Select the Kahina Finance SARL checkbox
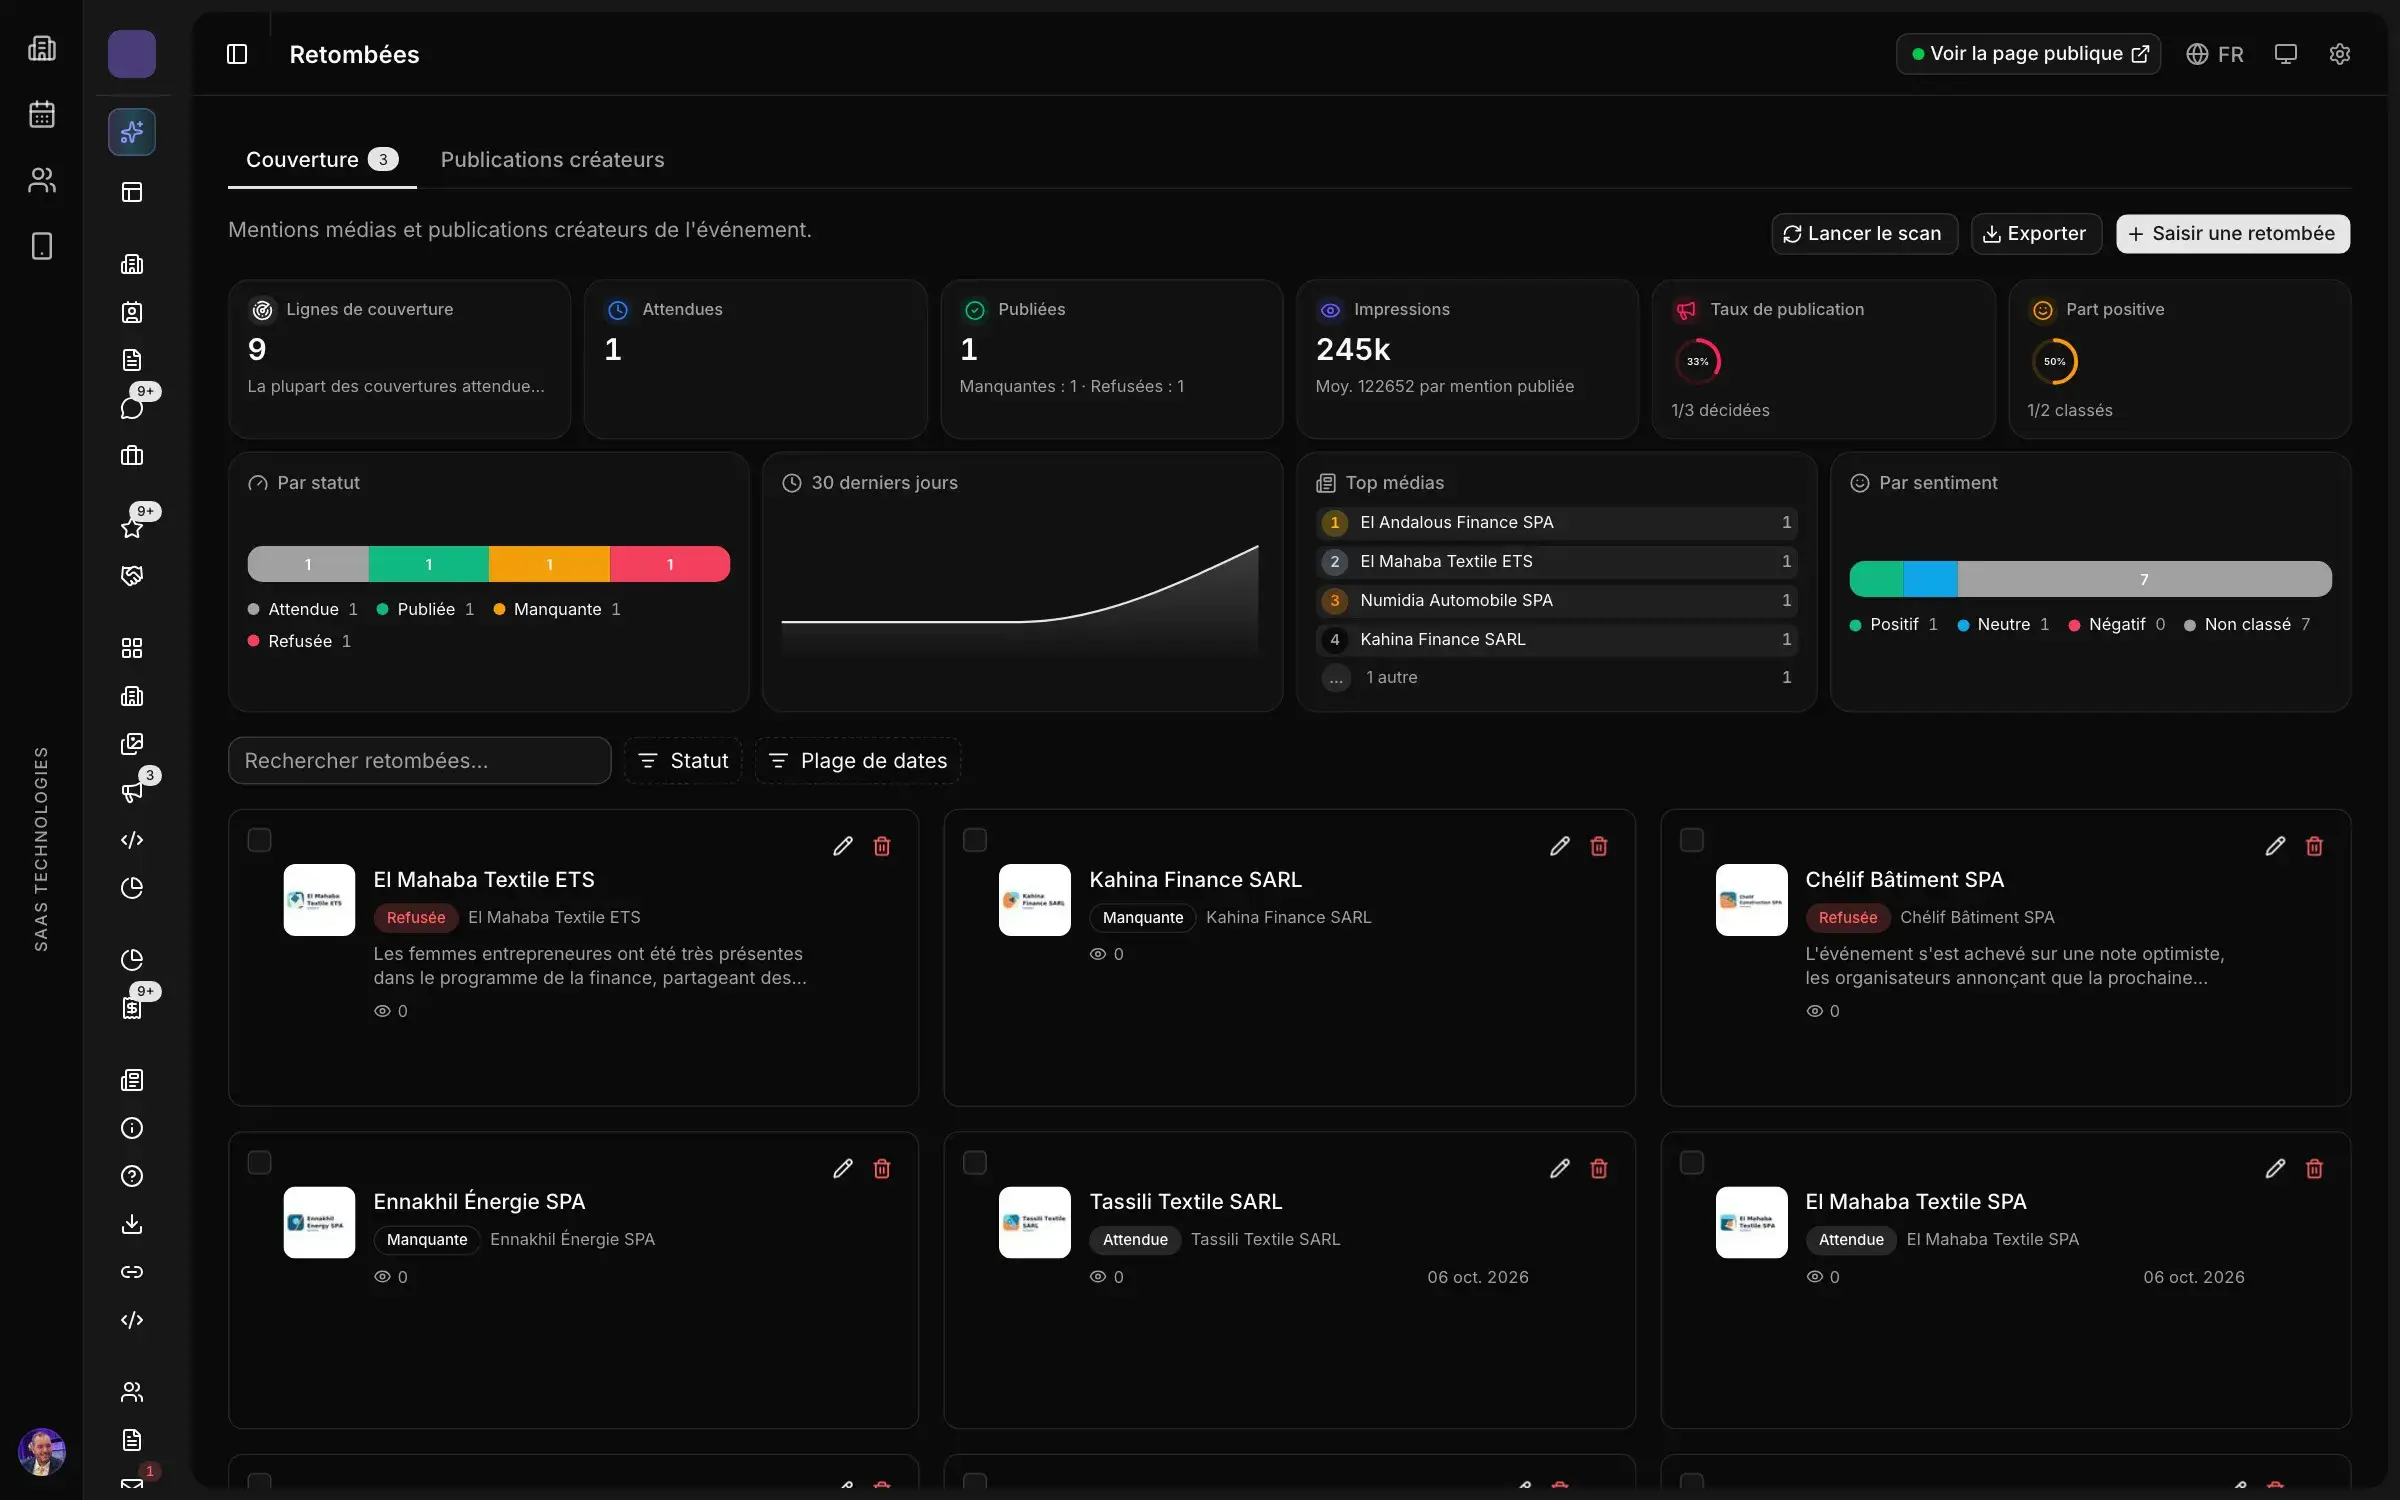The width and height of the screenshot is (2400, 1500). [x=975, y=840]
